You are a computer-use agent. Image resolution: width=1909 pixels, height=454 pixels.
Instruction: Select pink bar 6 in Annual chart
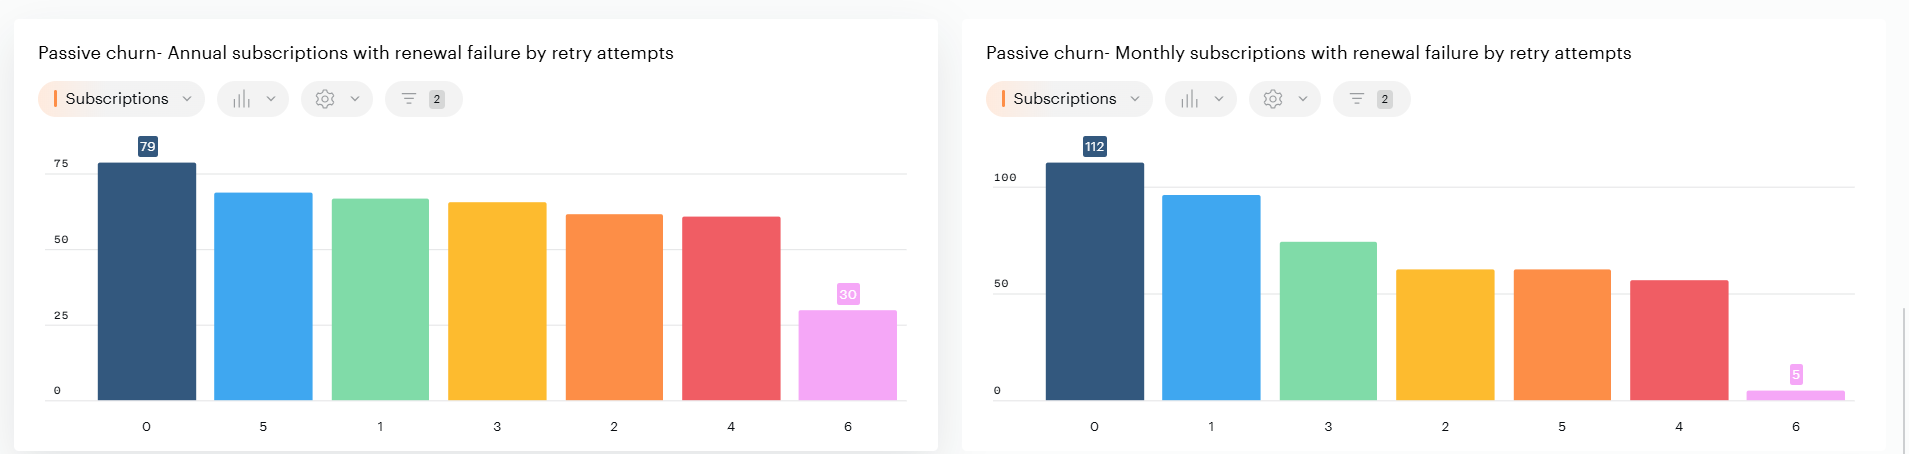[847, 355]
